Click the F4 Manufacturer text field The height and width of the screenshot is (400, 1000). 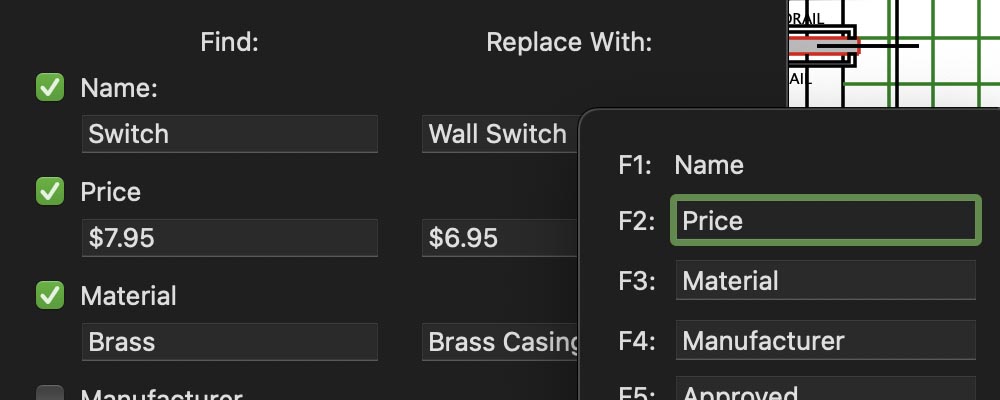coord(825,341)
